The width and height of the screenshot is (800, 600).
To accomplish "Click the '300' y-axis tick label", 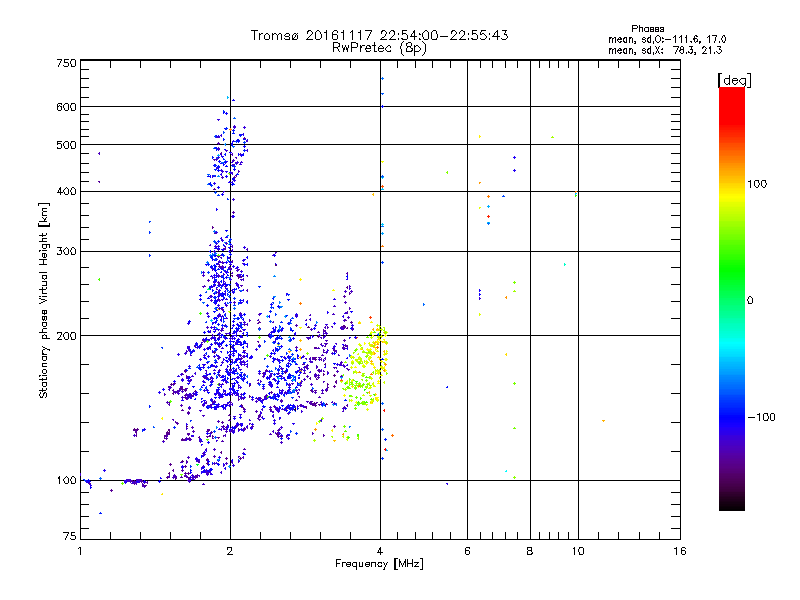I will pos(67,252).
